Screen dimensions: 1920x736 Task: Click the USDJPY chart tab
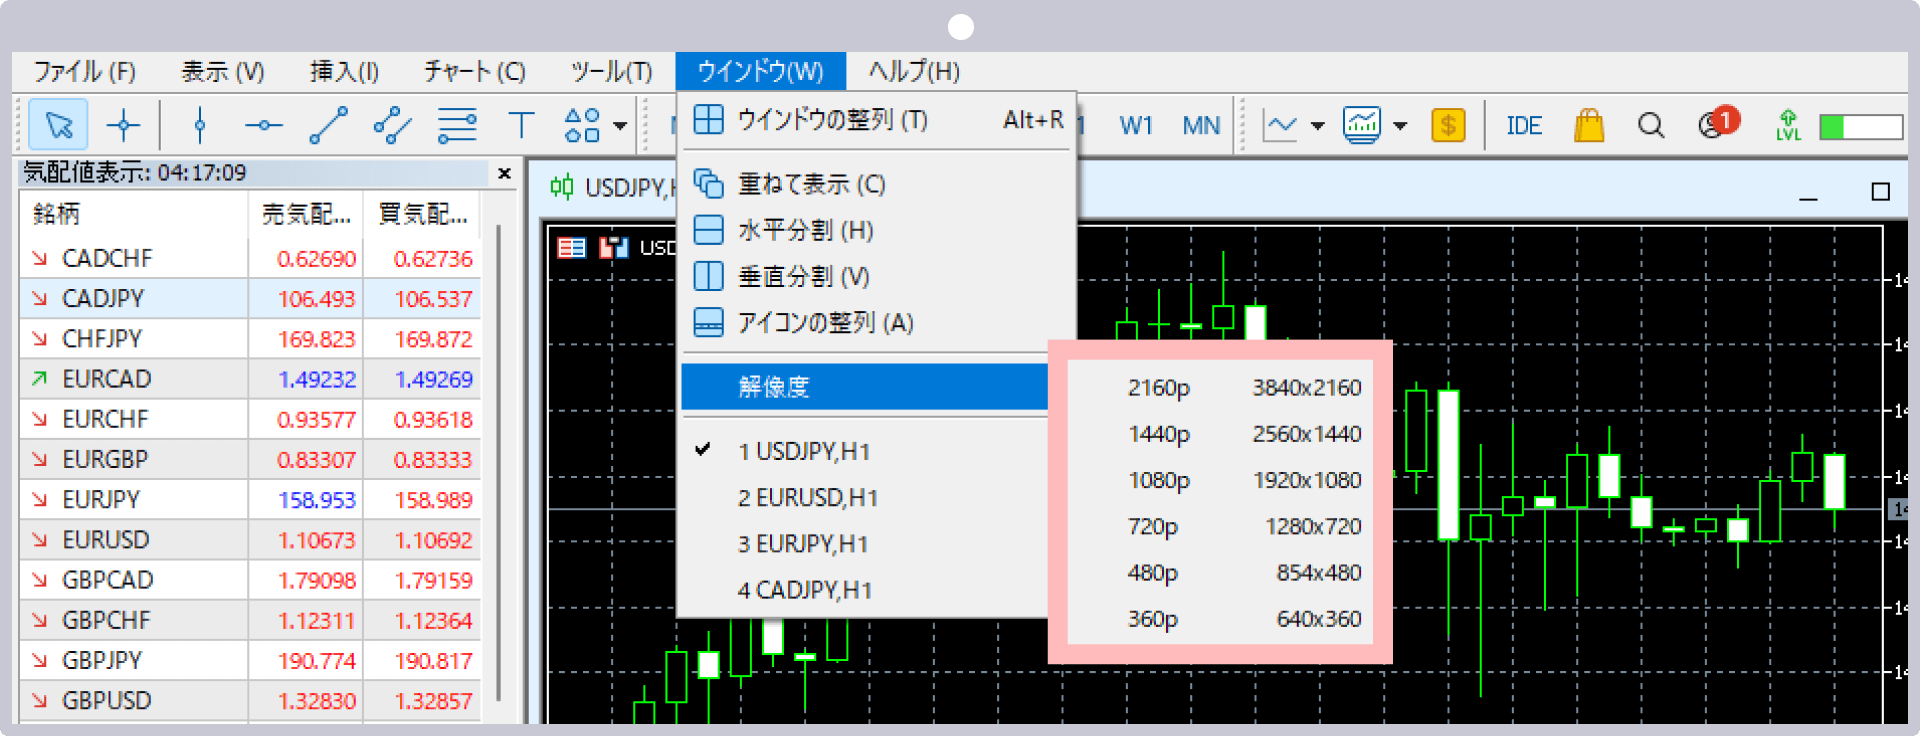click(x=612, y=187)
